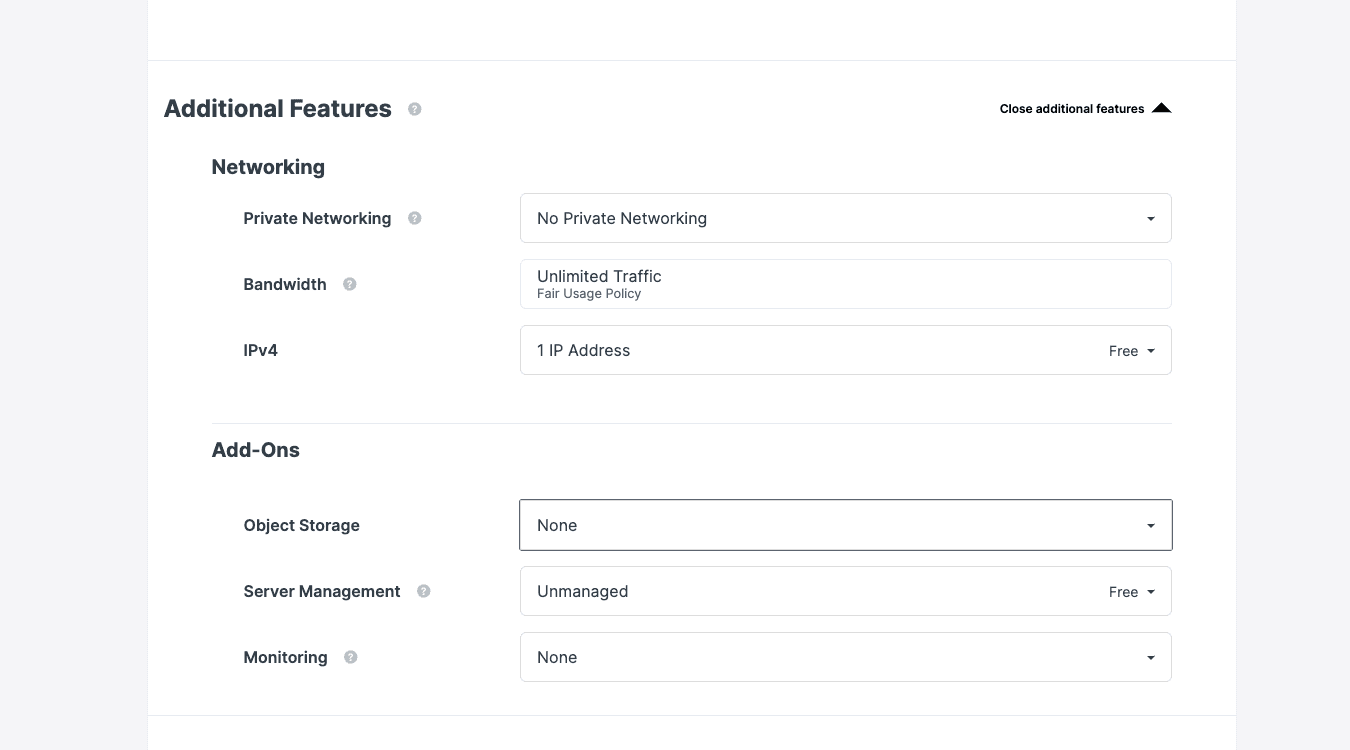This screenshot has width=1350, height=750.
Task: Click the Add-Ons section heading
Action: tap(255, 450)
